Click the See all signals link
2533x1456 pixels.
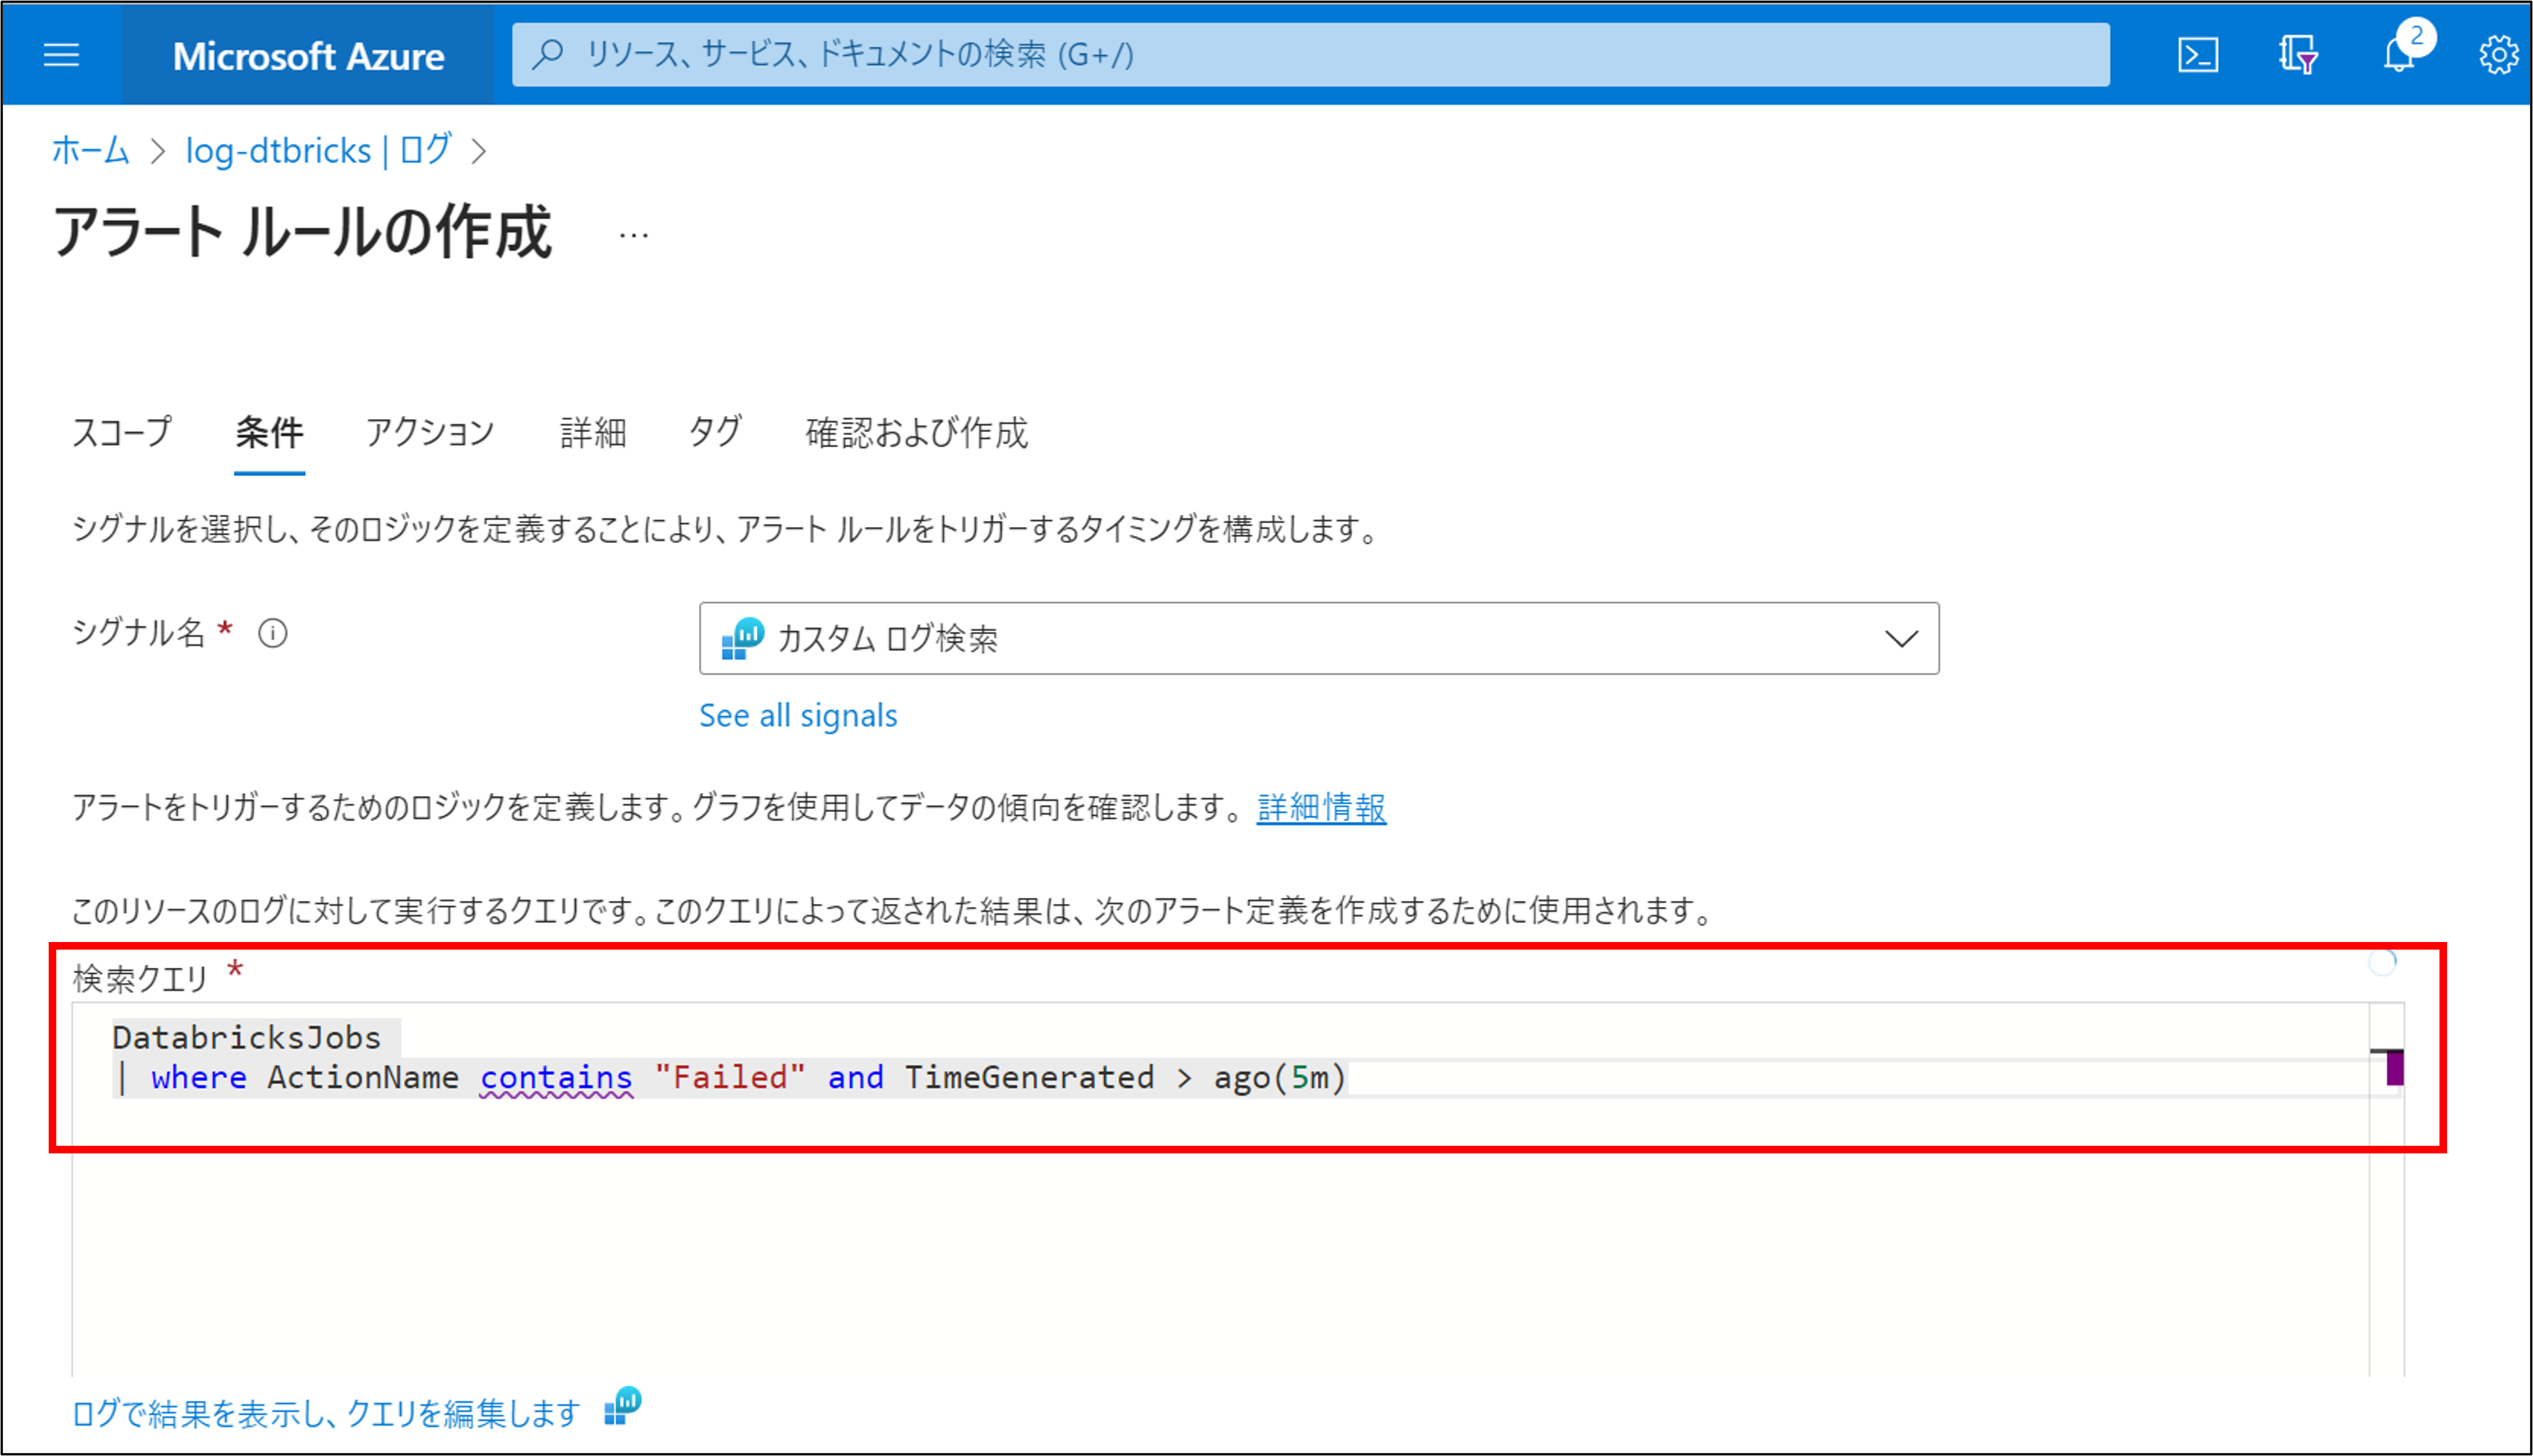click(798, 716)
